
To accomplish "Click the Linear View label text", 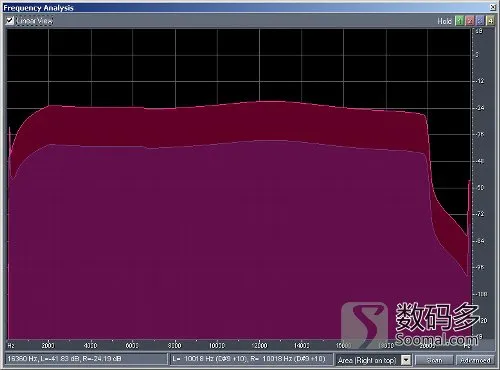I will coord(35,21).
